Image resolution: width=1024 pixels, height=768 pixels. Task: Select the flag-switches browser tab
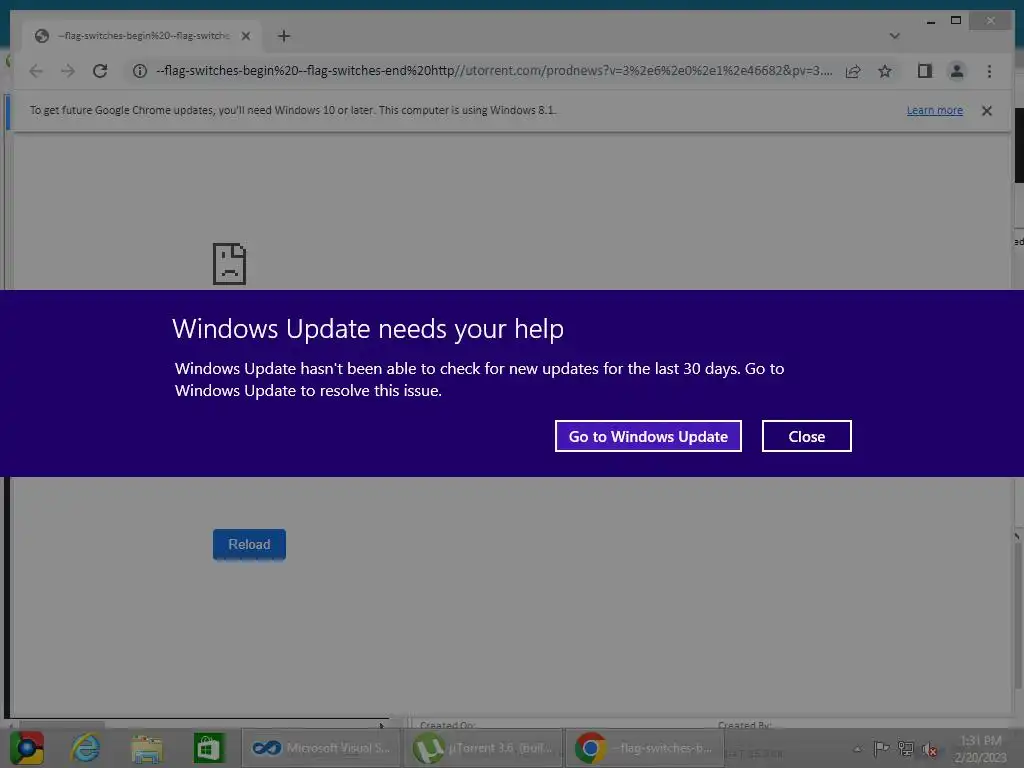point(142,36)
